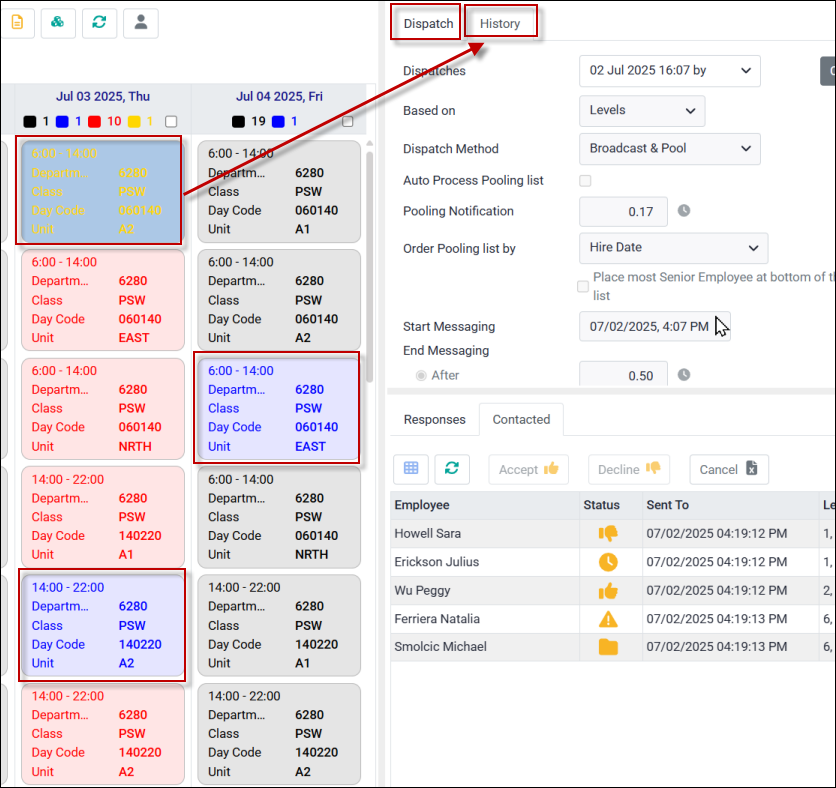Select the Smolcic Michael employee name
The image size is (836, 788).
click(440, 647)
